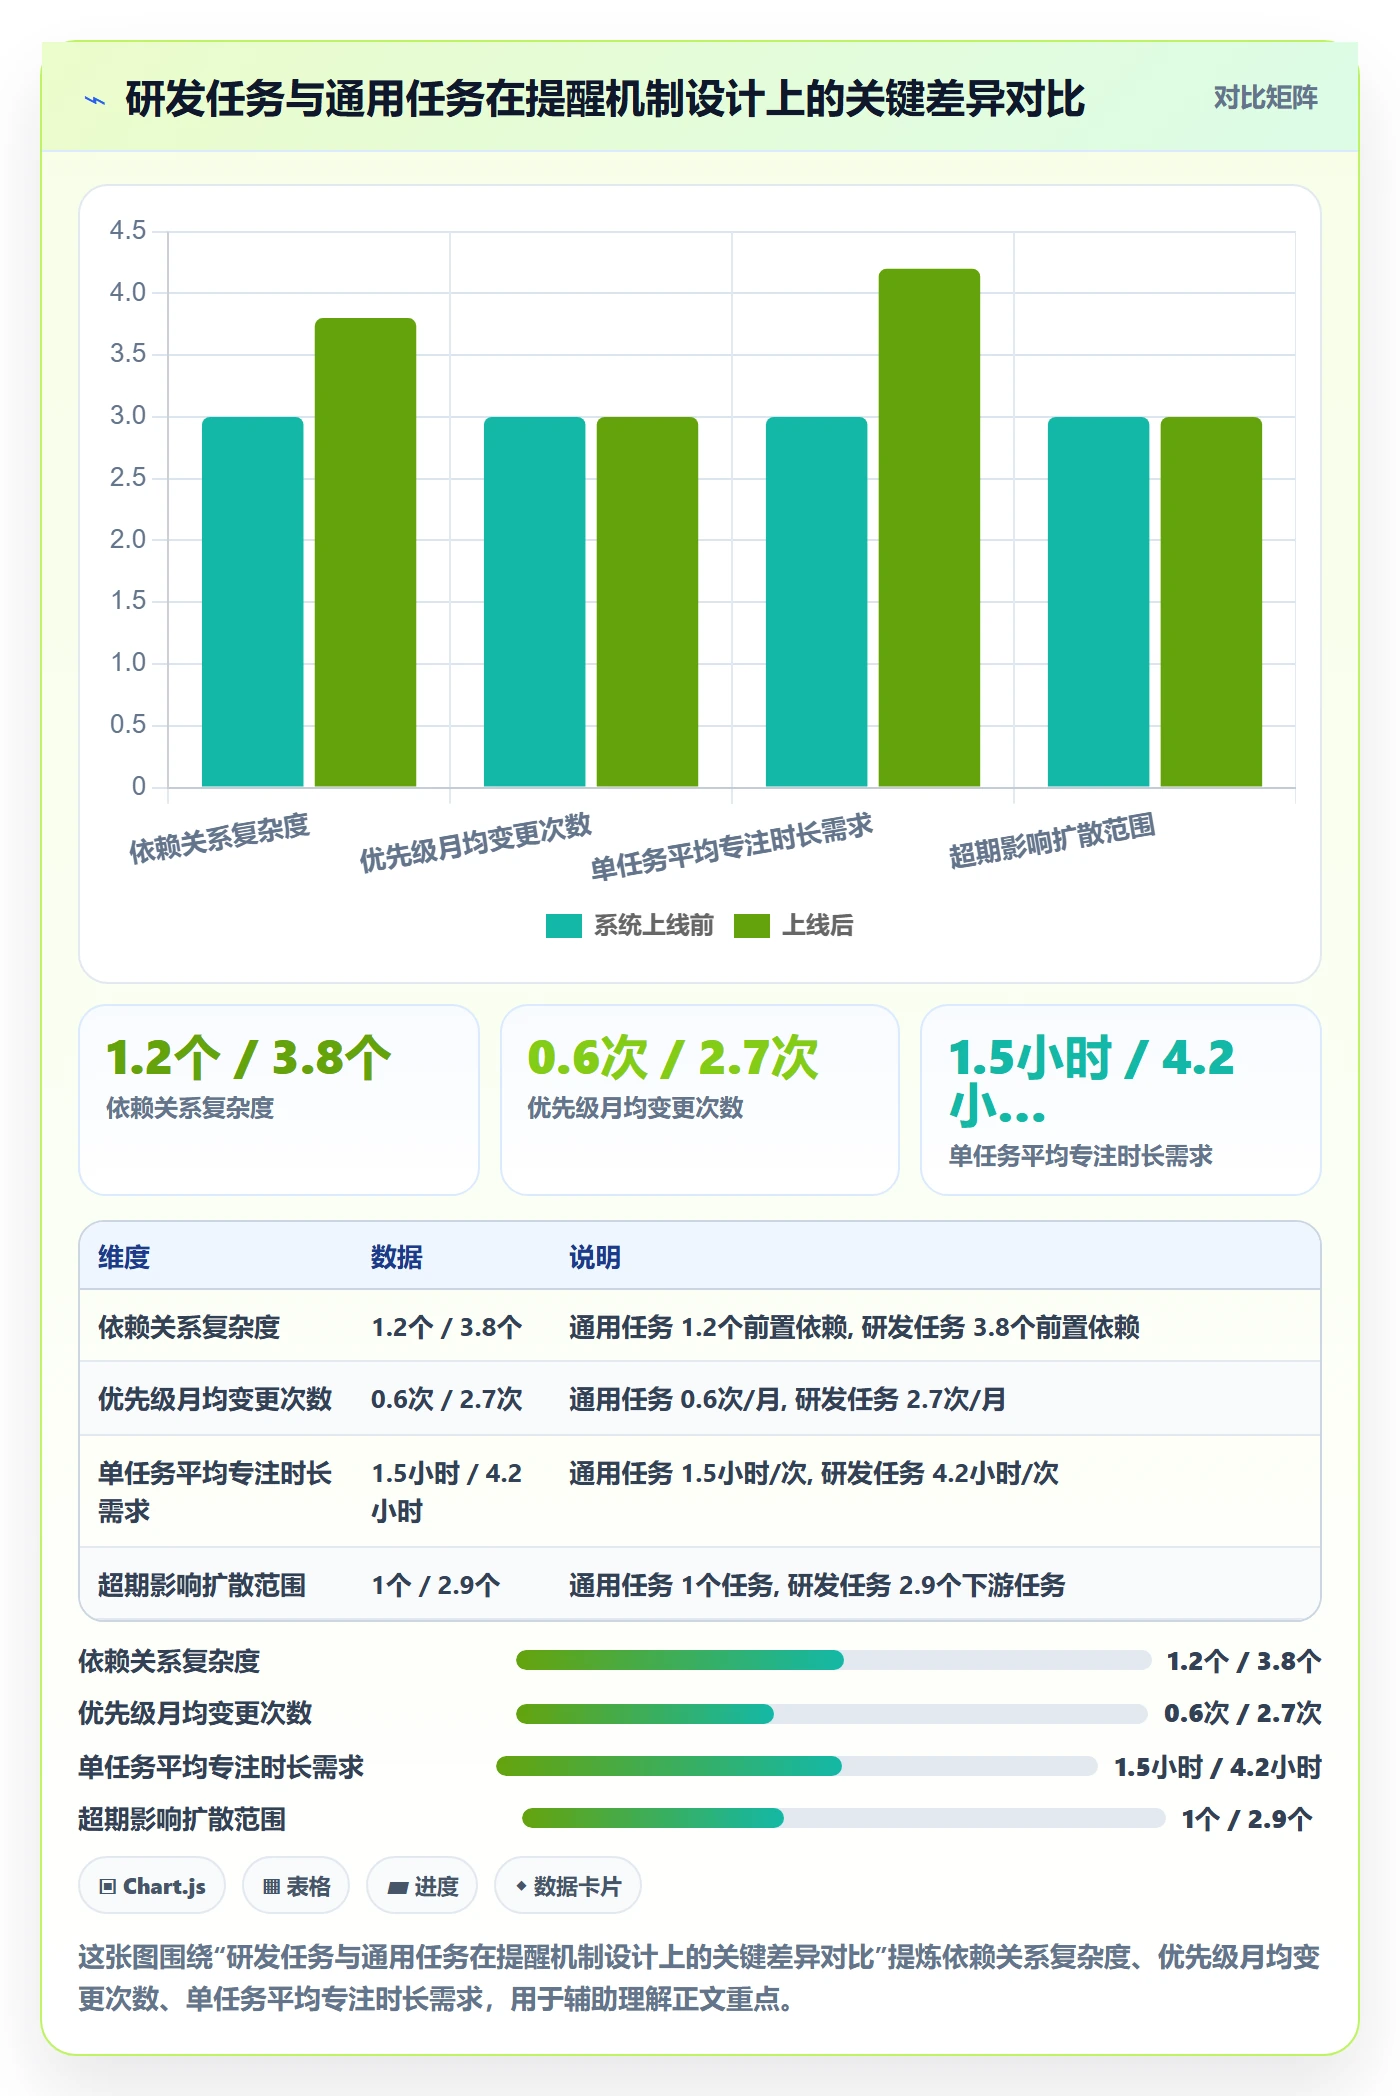Click the 1个 / 2.9个 table data cell
1400x2096 pixels.
[x=436, y=1585]
